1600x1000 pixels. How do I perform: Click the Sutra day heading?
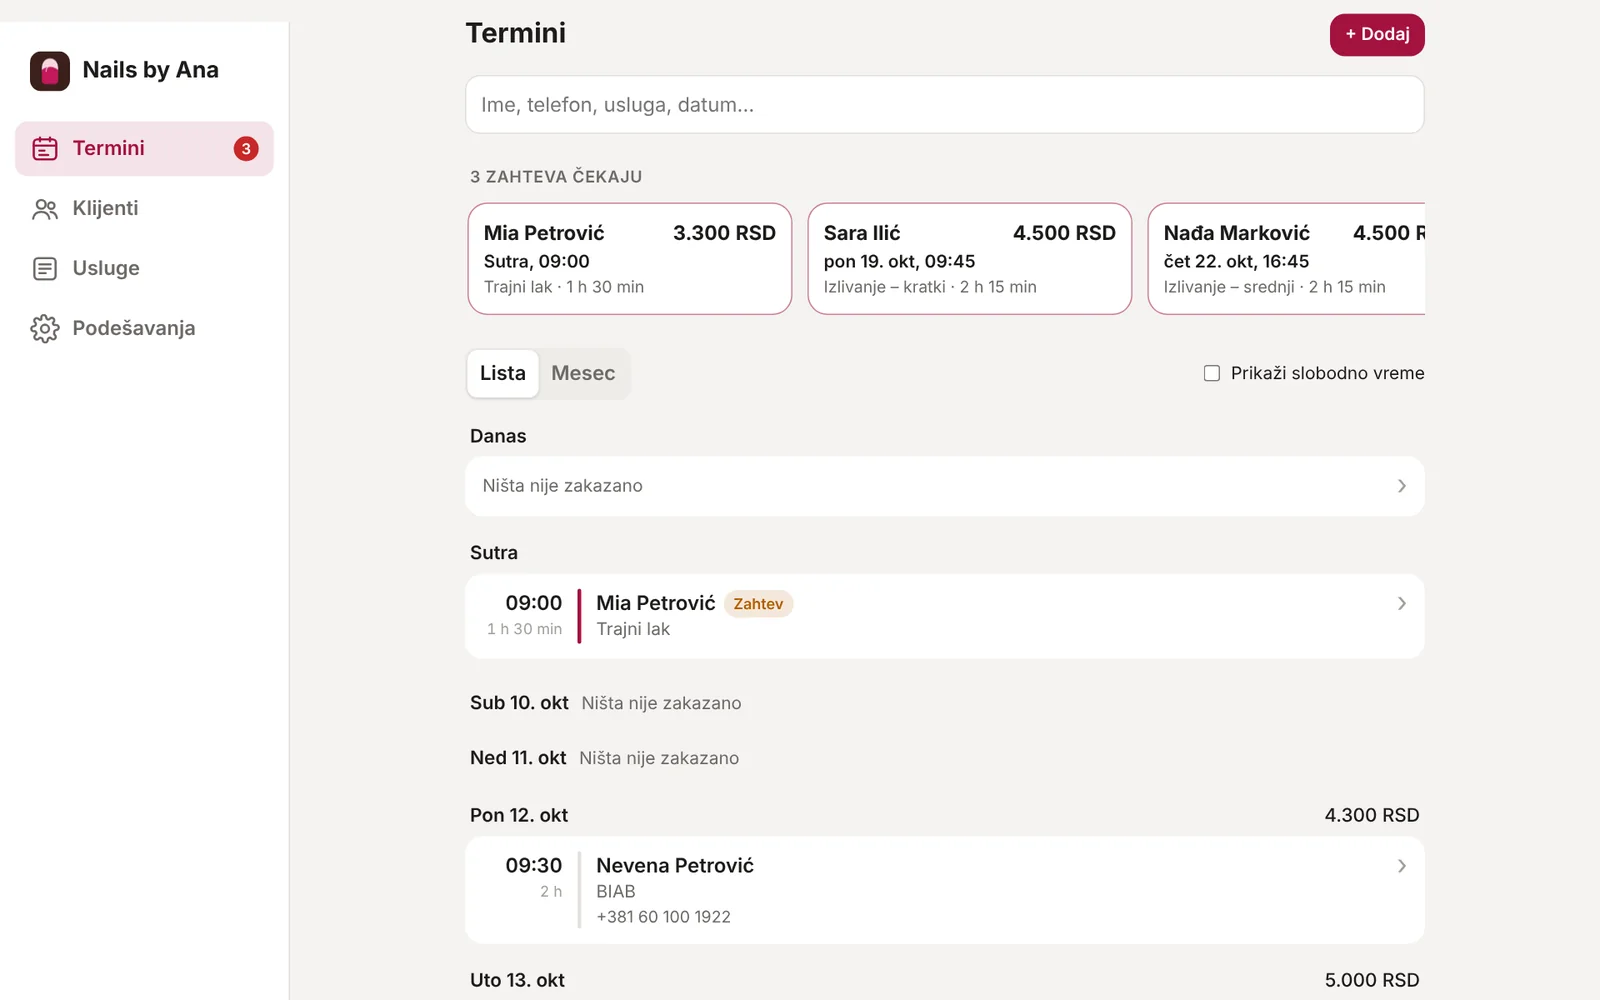494,553
